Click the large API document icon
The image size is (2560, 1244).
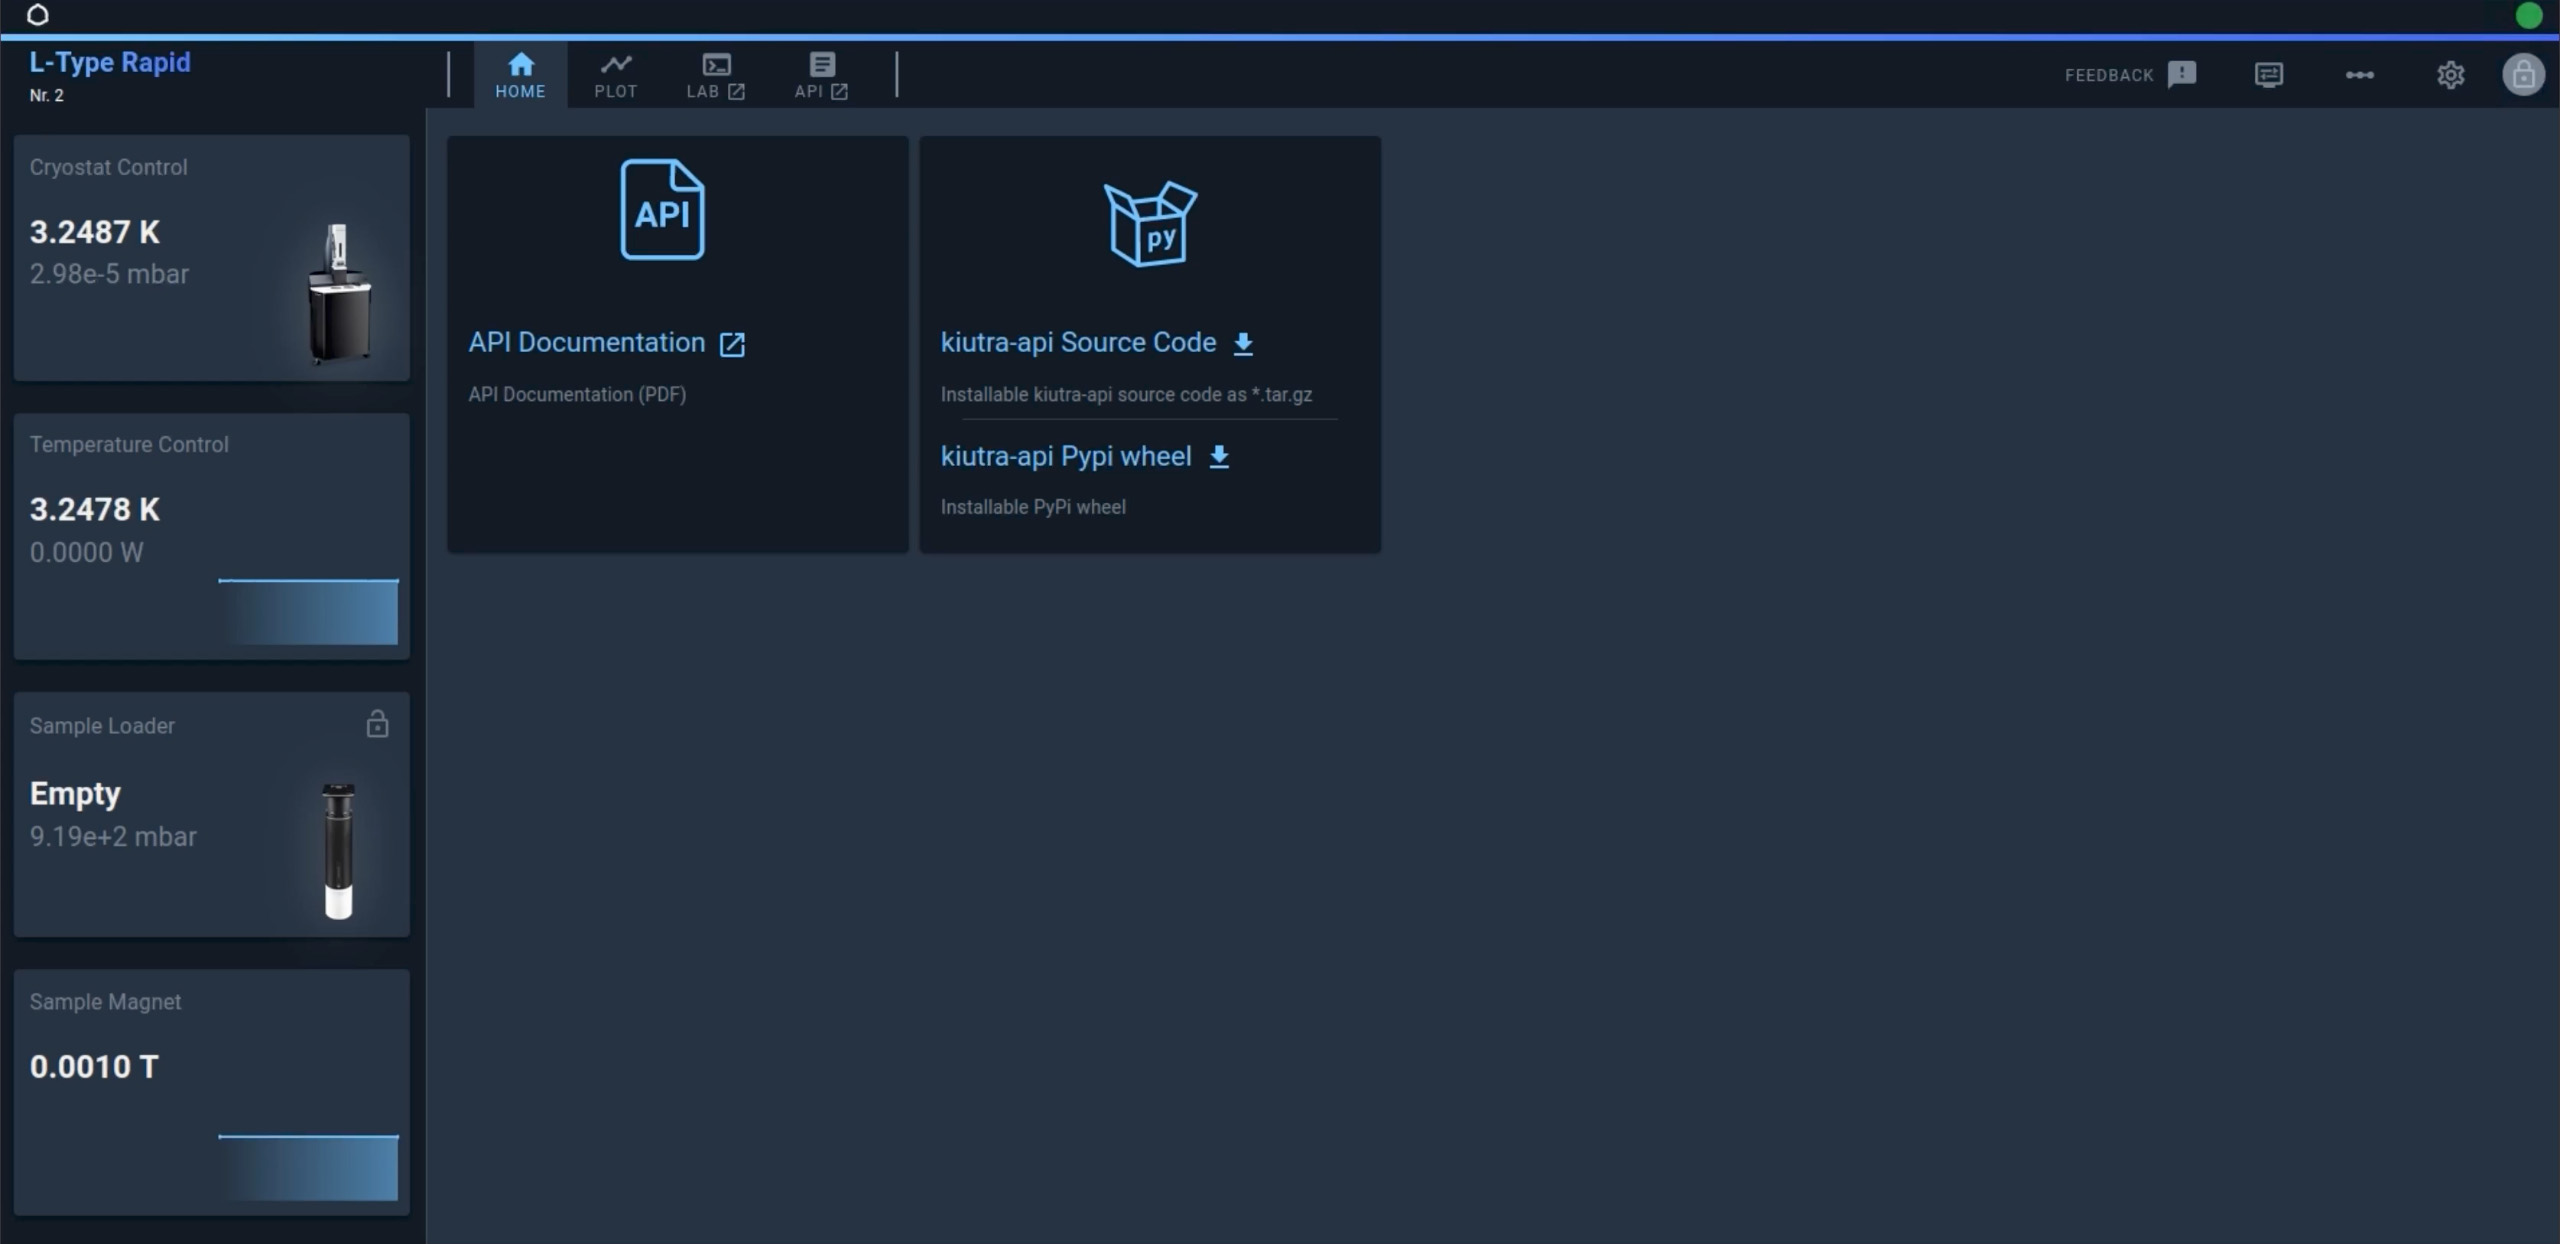coord(662,209)
